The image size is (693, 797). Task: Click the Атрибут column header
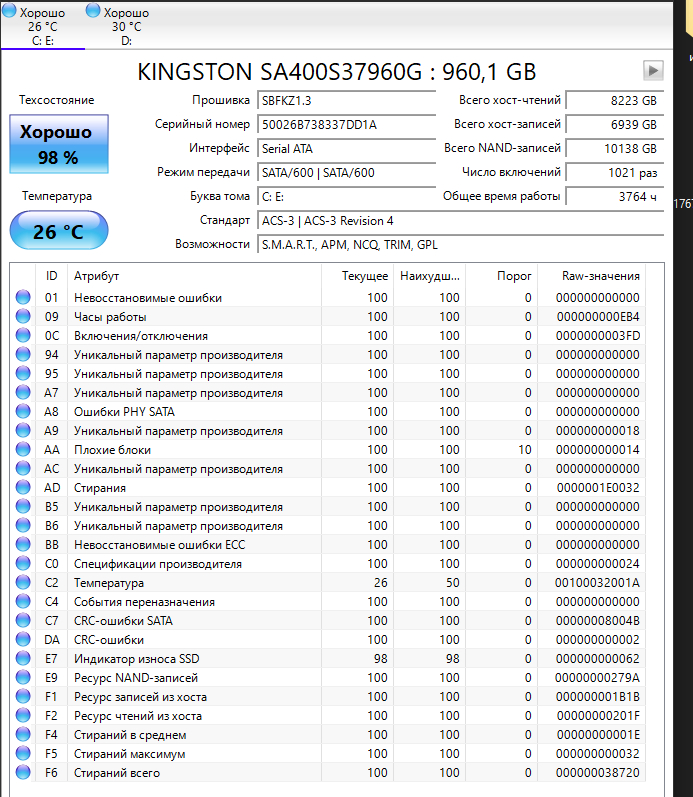click(x=195, y=276)
